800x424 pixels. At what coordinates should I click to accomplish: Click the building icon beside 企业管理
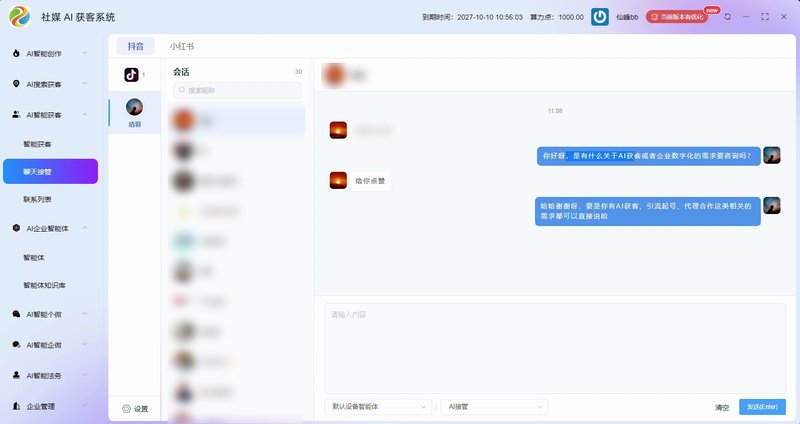(x=16, y=406)
